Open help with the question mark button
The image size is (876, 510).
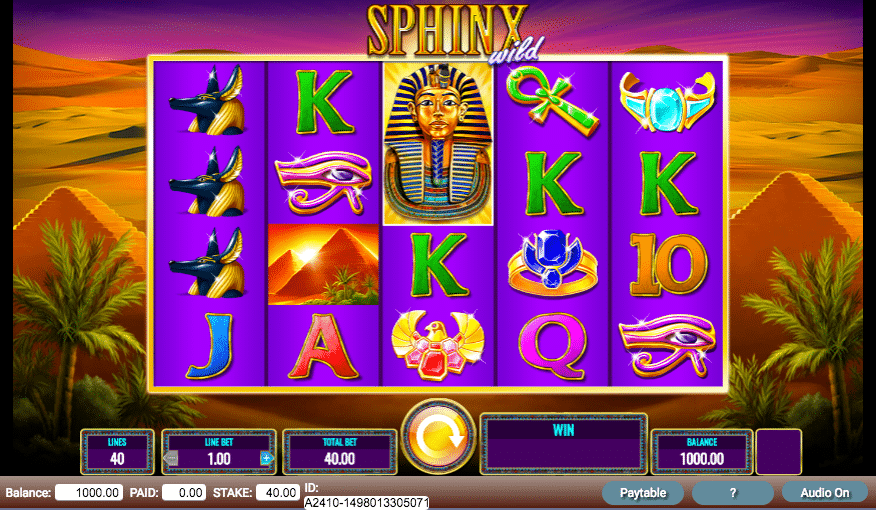732,493
